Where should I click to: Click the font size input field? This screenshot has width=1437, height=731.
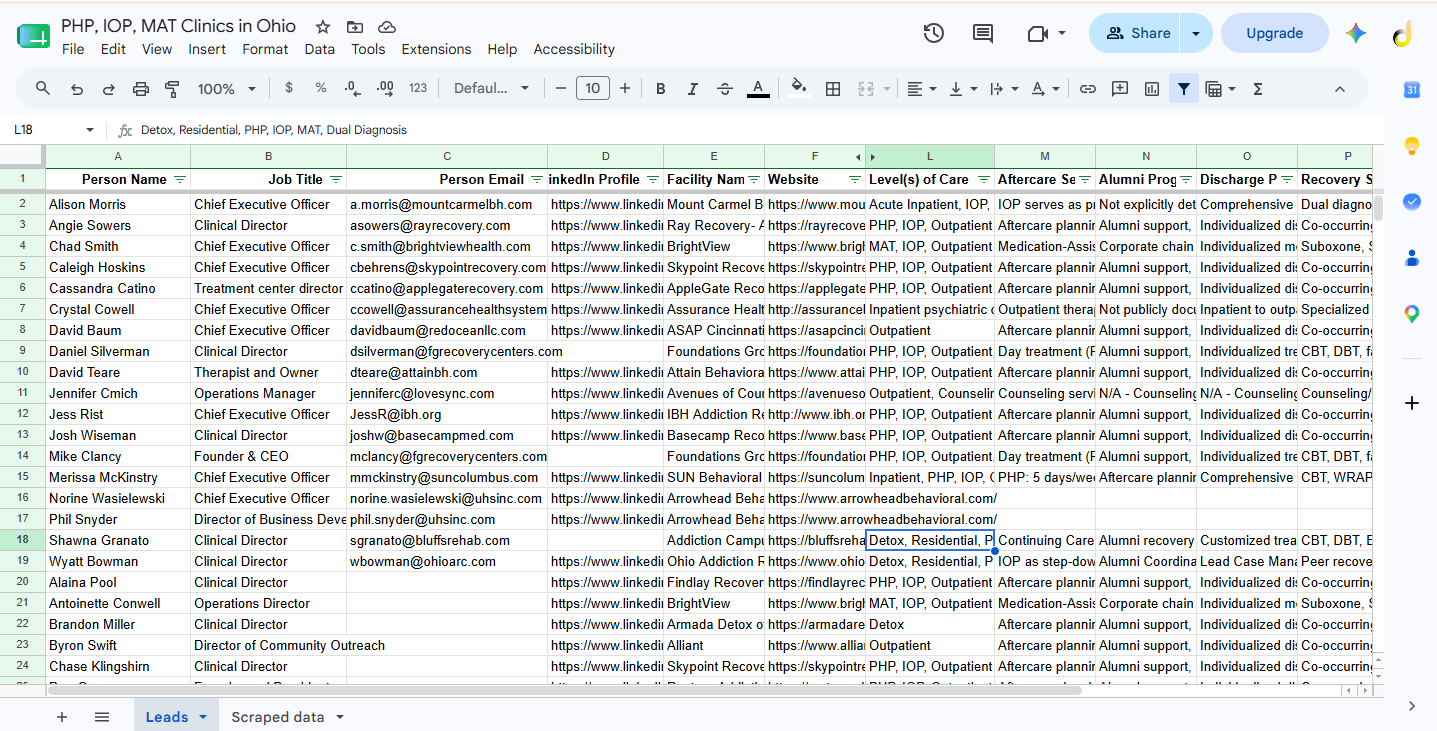click(593, 88)
